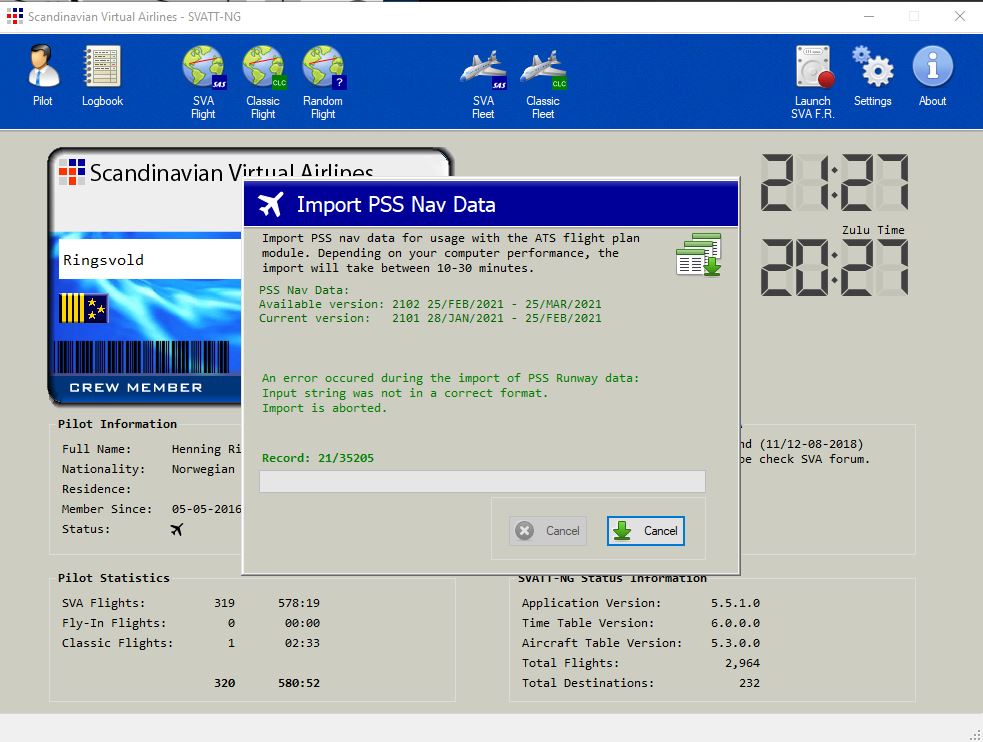Click the 'Record: 21/35205' text

coord(318,458)
